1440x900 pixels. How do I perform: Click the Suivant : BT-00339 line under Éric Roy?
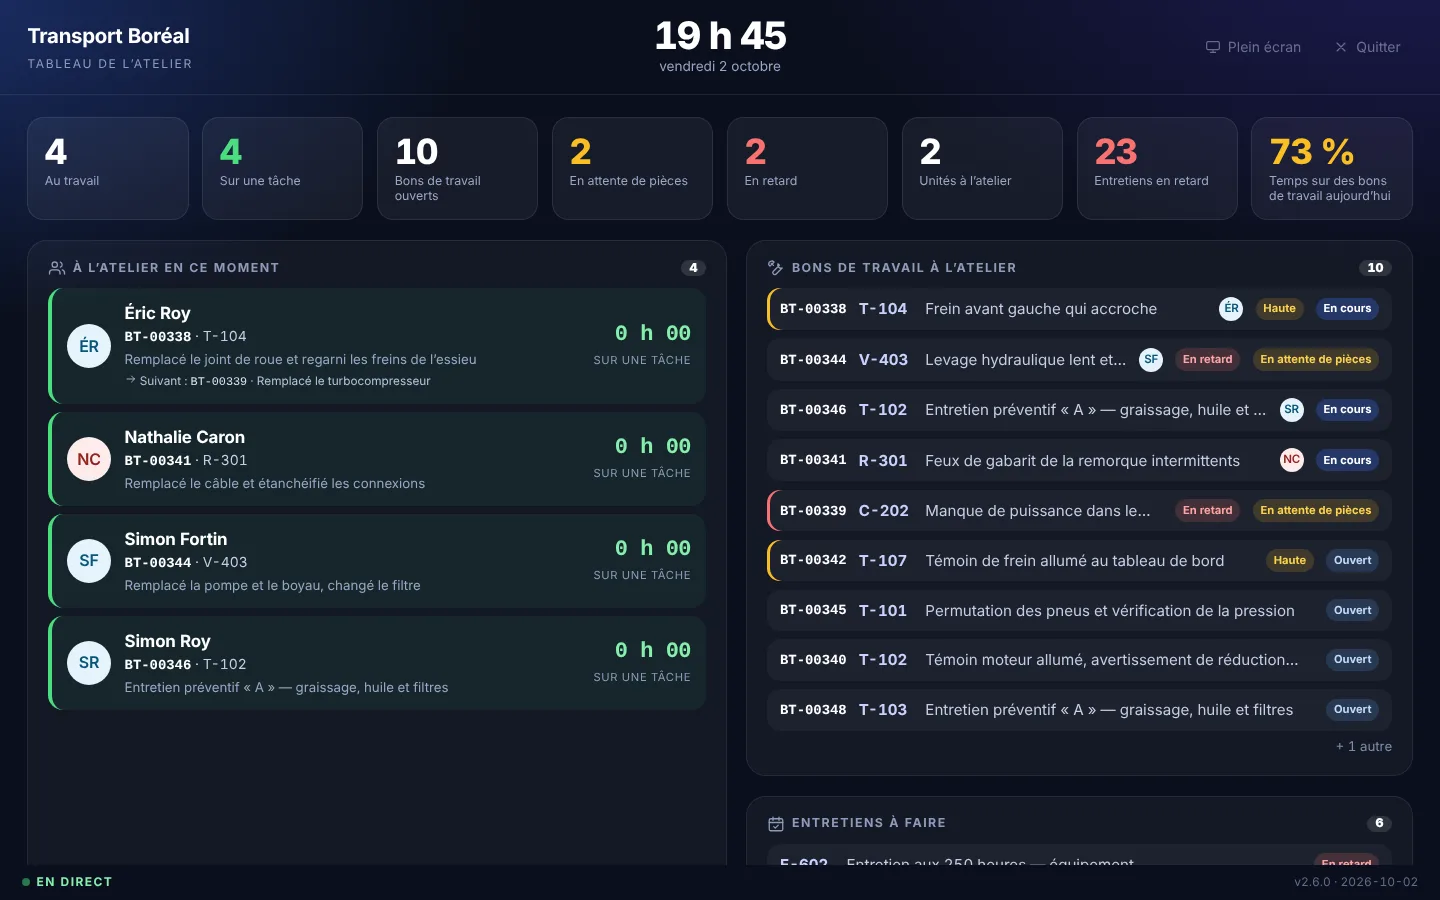[x=278, y=381]
